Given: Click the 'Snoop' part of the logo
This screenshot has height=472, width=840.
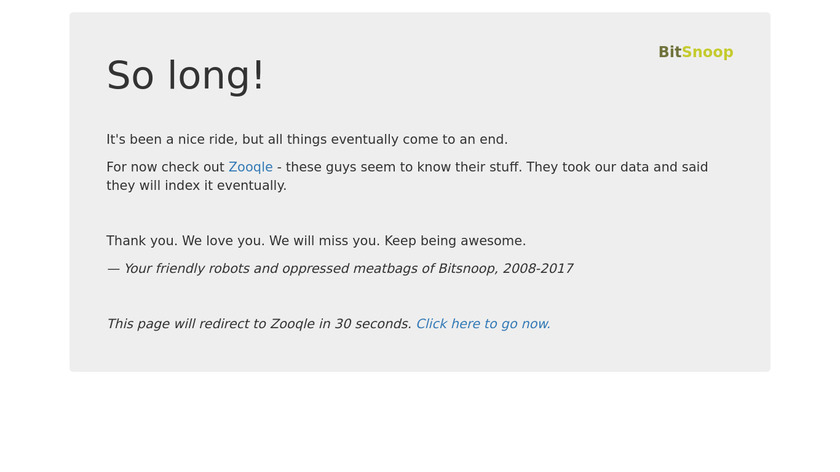Looking at the screenshot, I should point(707,52).
